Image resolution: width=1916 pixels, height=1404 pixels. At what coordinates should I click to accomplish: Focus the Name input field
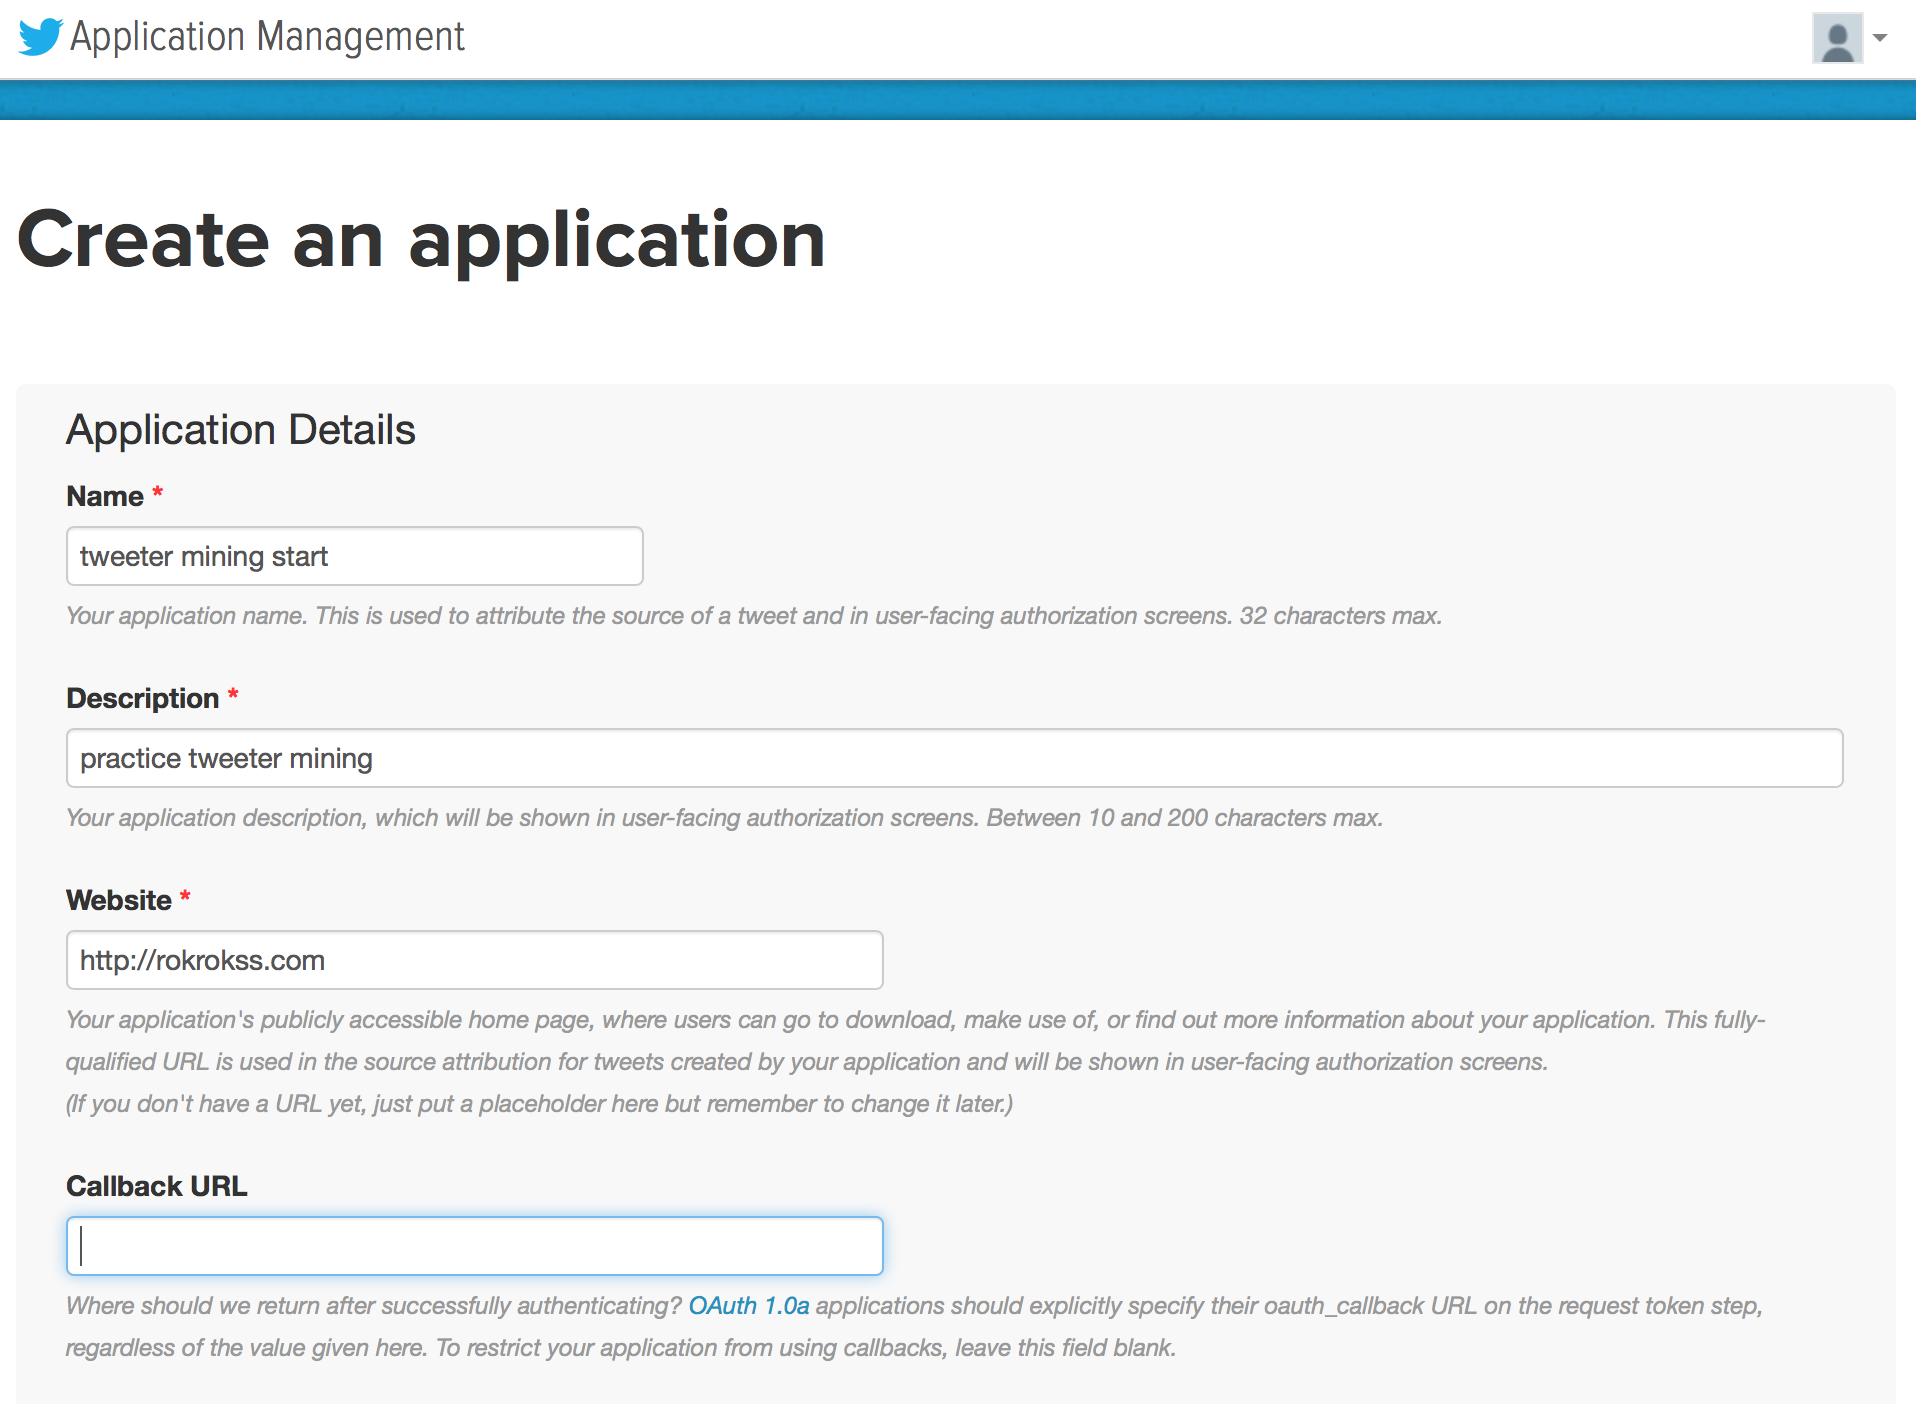click(355, 556)
